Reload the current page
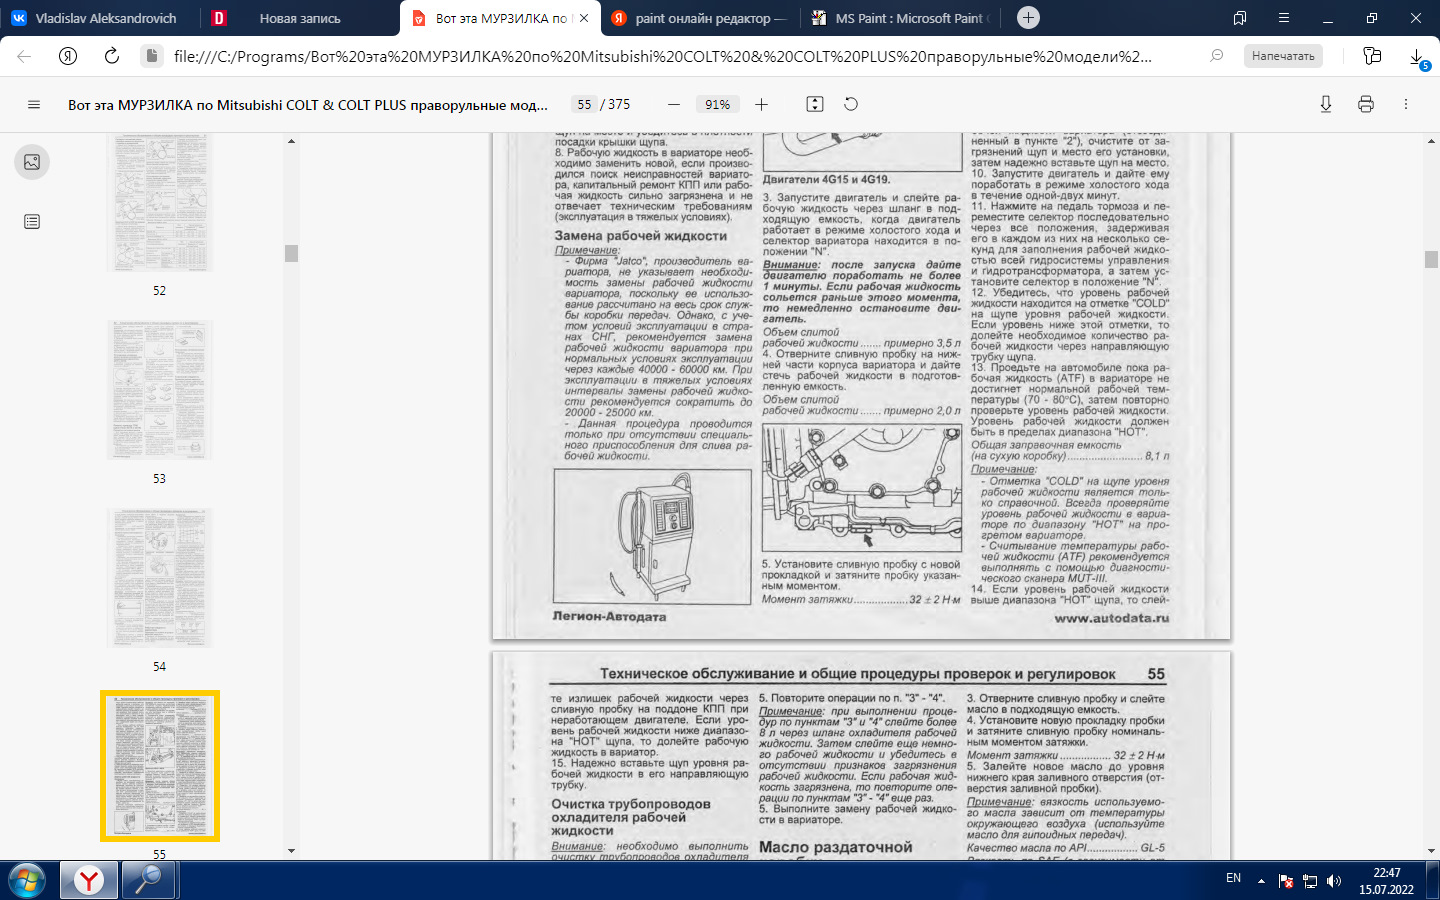This screenshot has width=1440, height=900. point(112,56)
